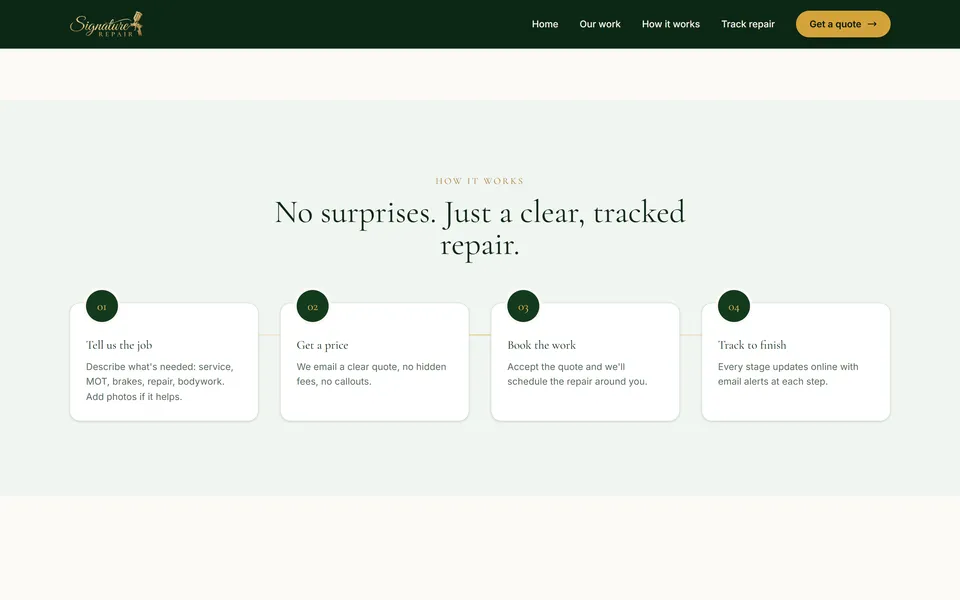Click 'Describe what's needed' description text
The height and width of the screenshot is (600, 960).
159,381
